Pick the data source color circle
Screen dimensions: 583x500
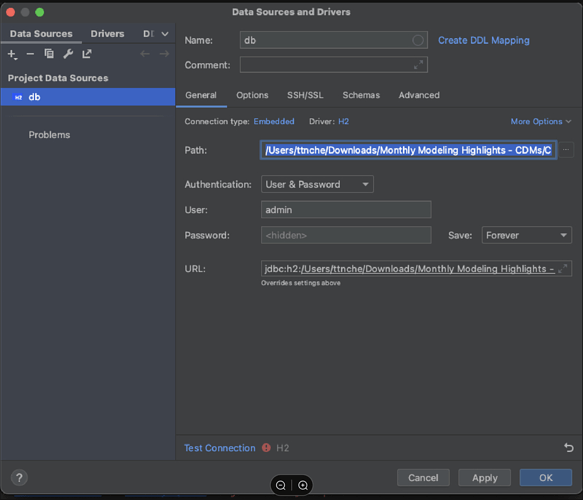pyautogui.click(x=418, y=40)
